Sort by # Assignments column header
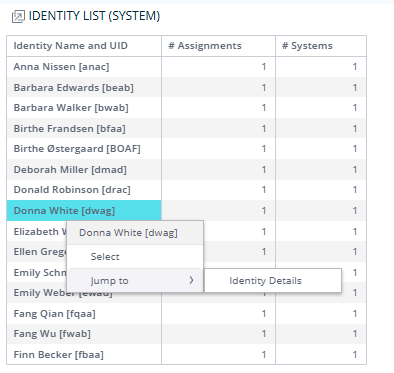The image size is (394, 373). click(205, 46)
